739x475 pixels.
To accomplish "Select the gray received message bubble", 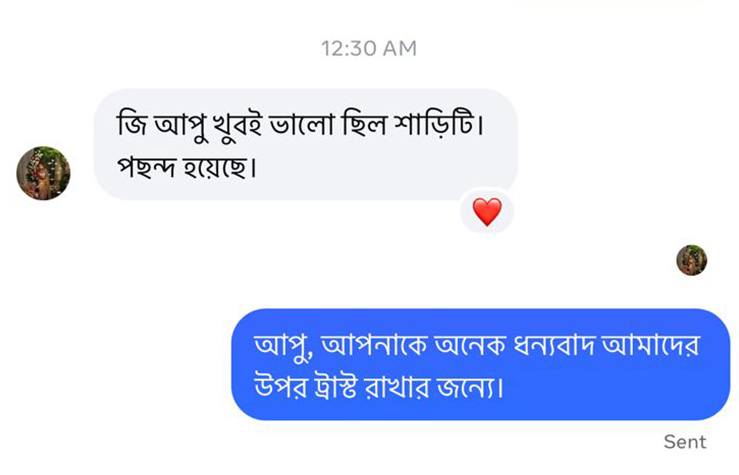I will pyautogui.click(x=305, y=145).
